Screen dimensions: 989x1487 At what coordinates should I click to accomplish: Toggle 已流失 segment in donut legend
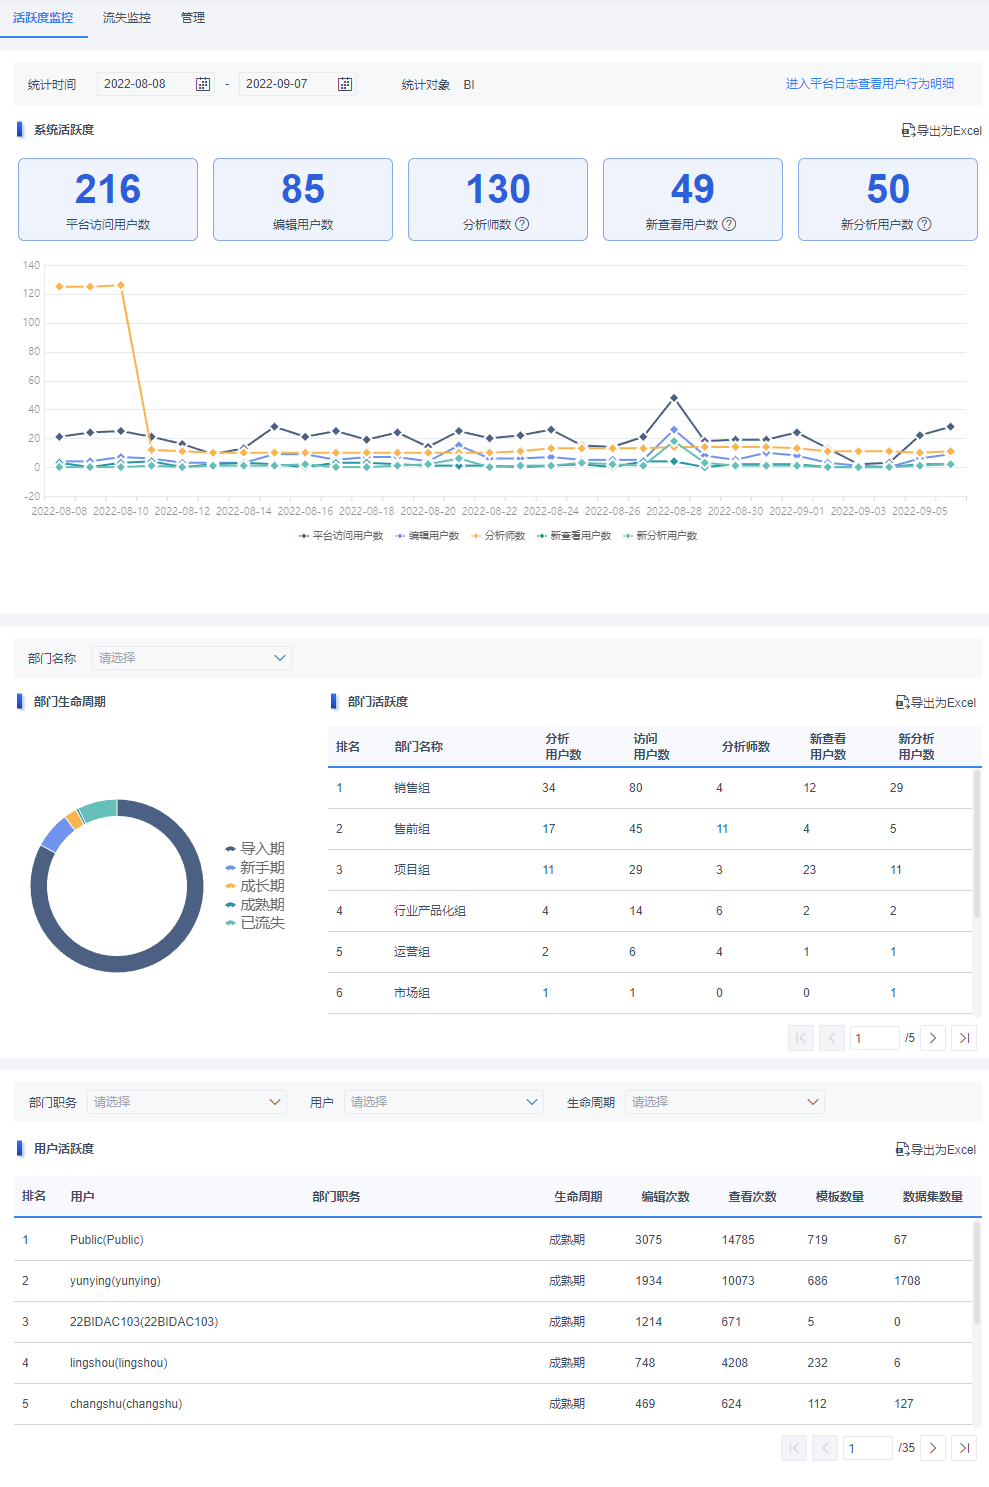tap(255, 923)
